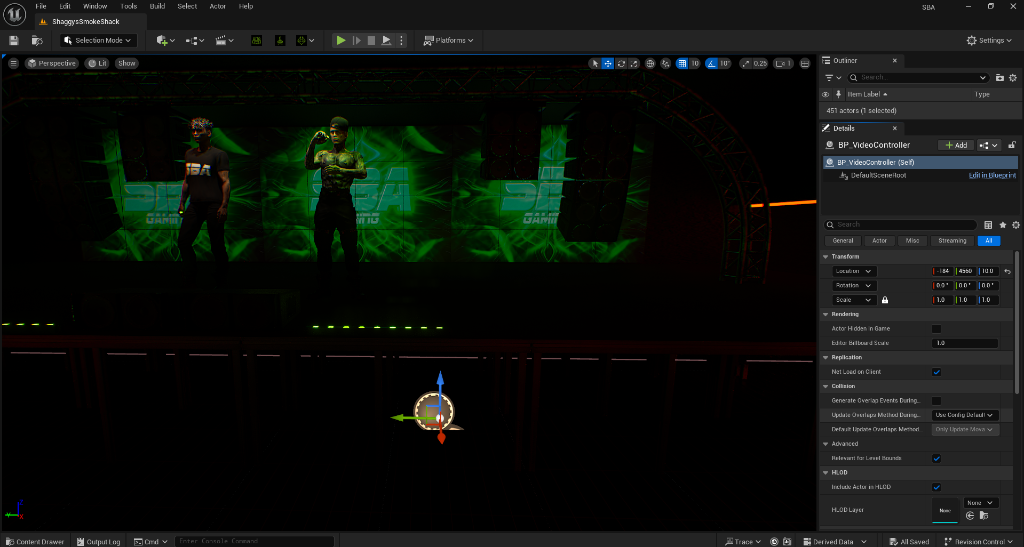Open the Edit in Blueprint link

click(992, 176)
